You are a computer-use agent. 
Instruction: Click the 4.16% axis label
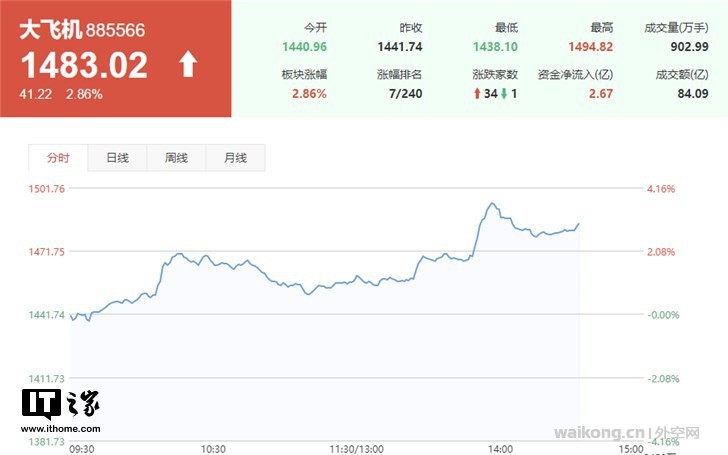663,188
